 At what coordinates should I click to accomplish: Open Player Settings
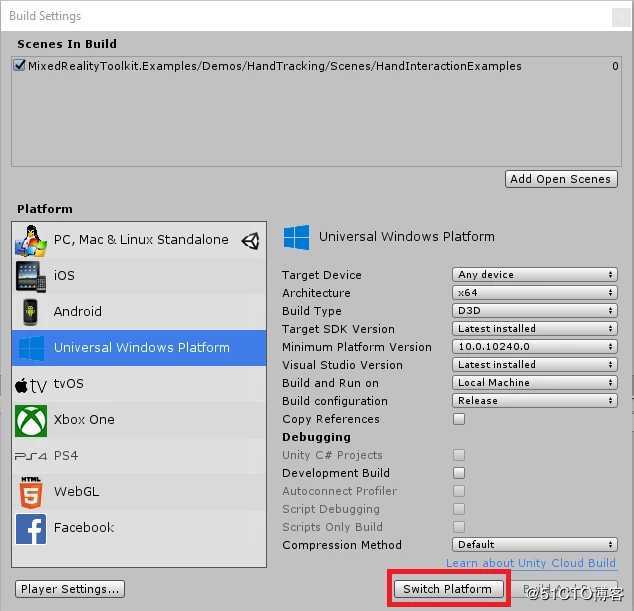[70, 589]
